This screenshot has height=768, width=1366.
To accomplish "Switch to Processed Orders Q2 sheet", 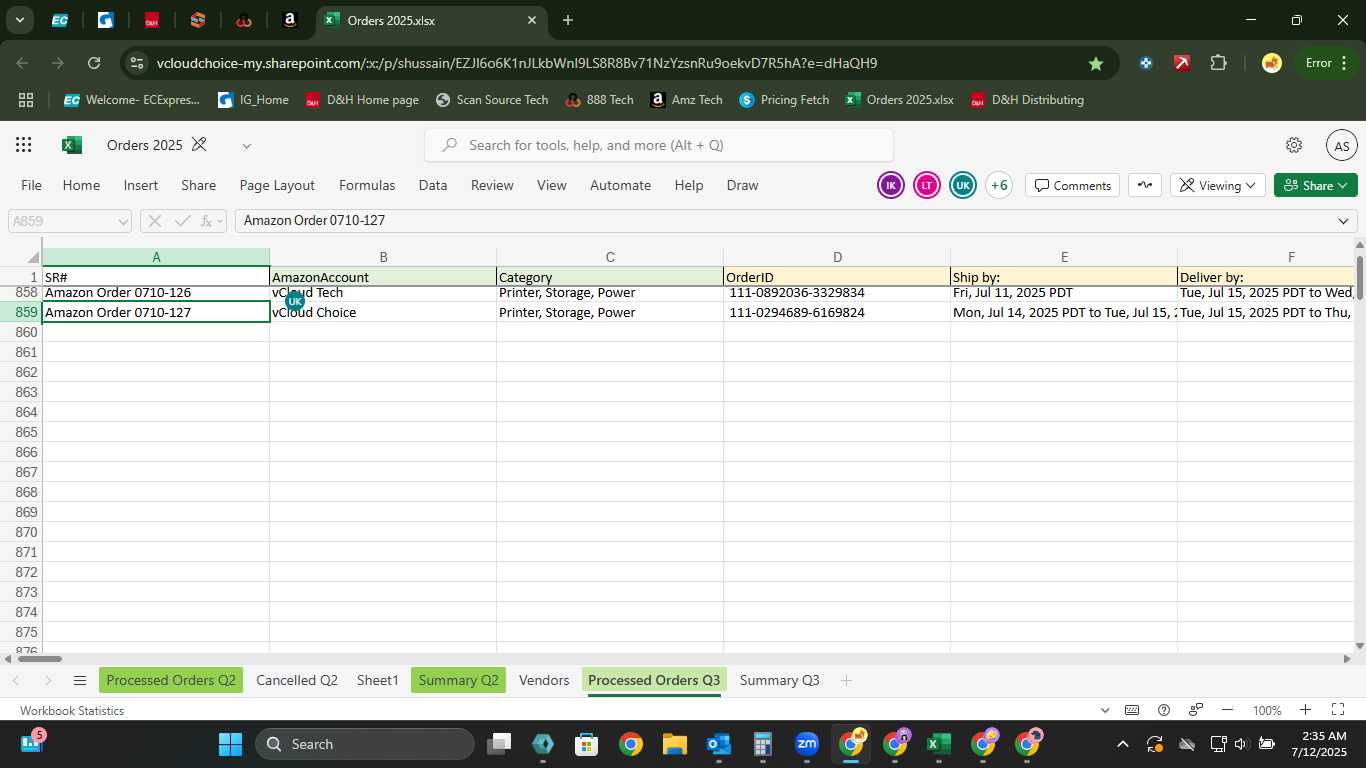I will click(171, 680).
